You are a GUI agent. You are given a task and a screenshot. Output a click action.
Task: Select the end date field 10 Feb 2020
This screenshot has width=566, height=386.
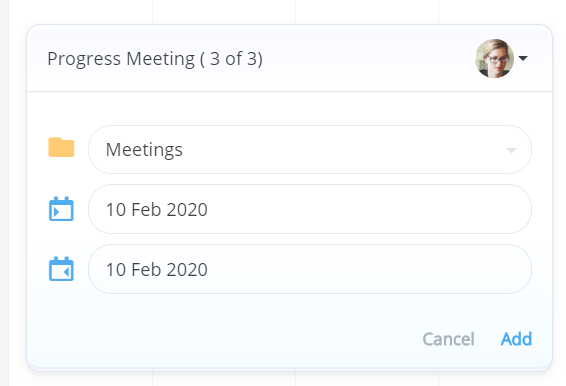click(310, 269)
